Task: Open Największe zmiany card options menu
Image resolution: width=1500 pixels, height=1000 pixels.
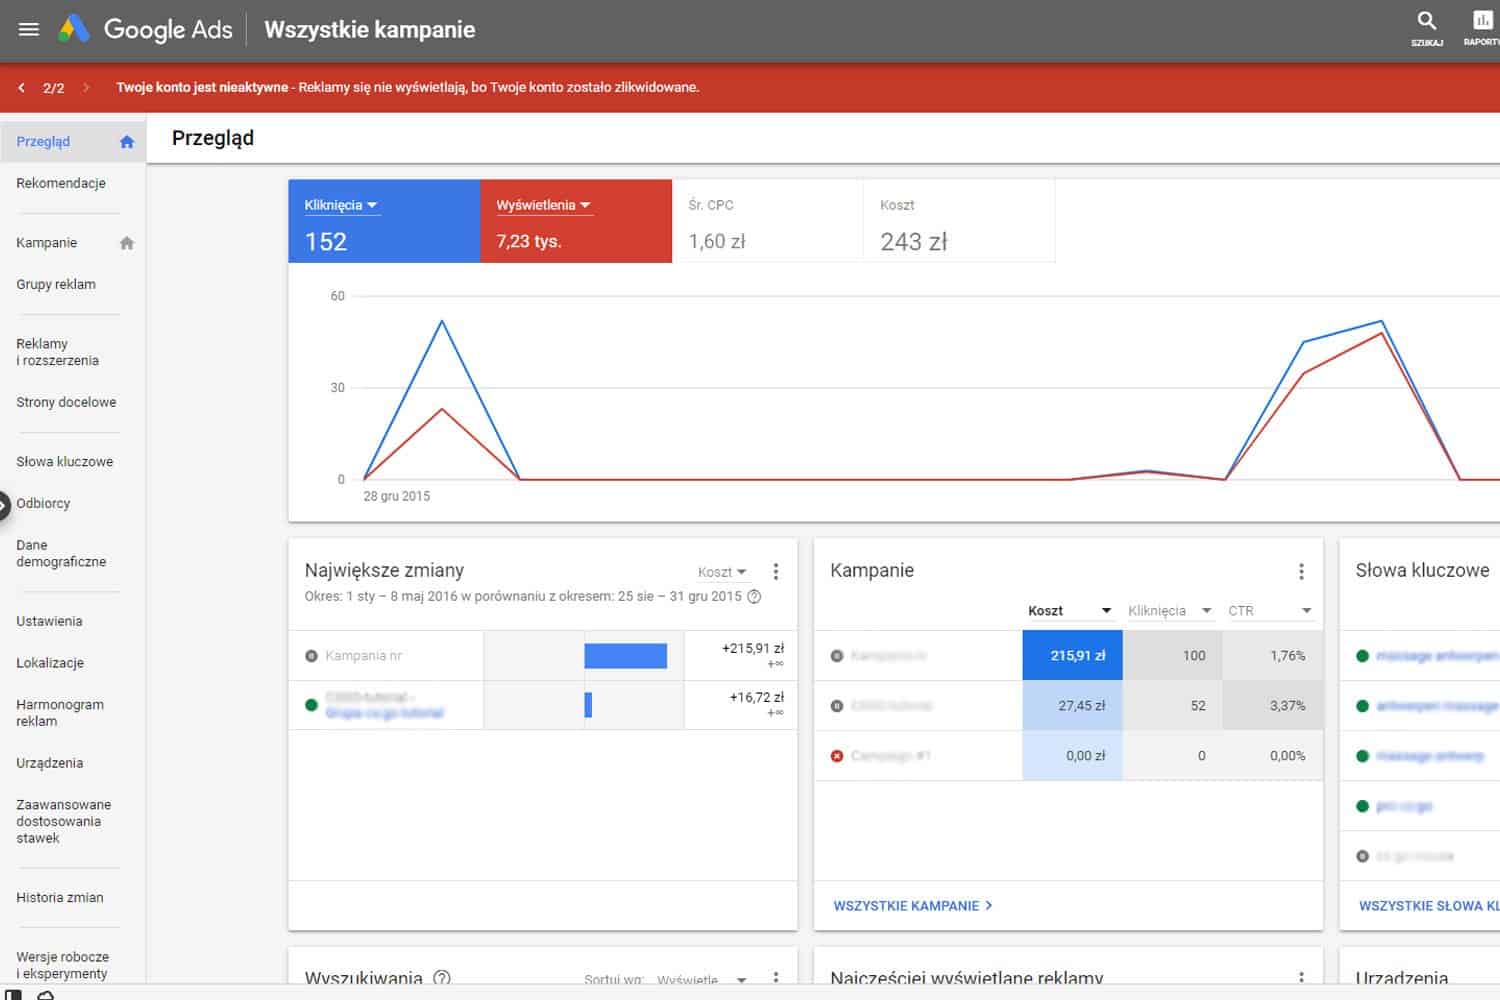Action: (776, 572)
